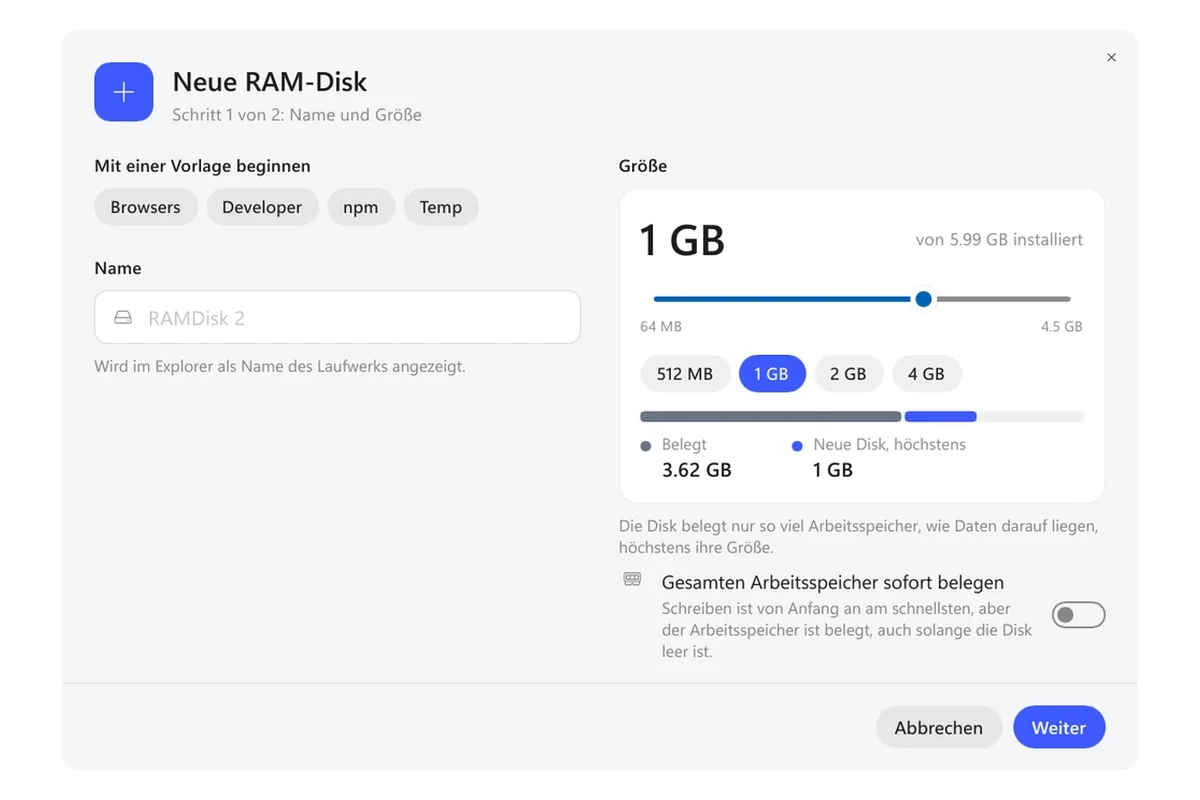Screen dimensions: 1200x800
Task: Click the 3.62 GB Belegt value
Action: pyautogui.click(x=697, y=470)
